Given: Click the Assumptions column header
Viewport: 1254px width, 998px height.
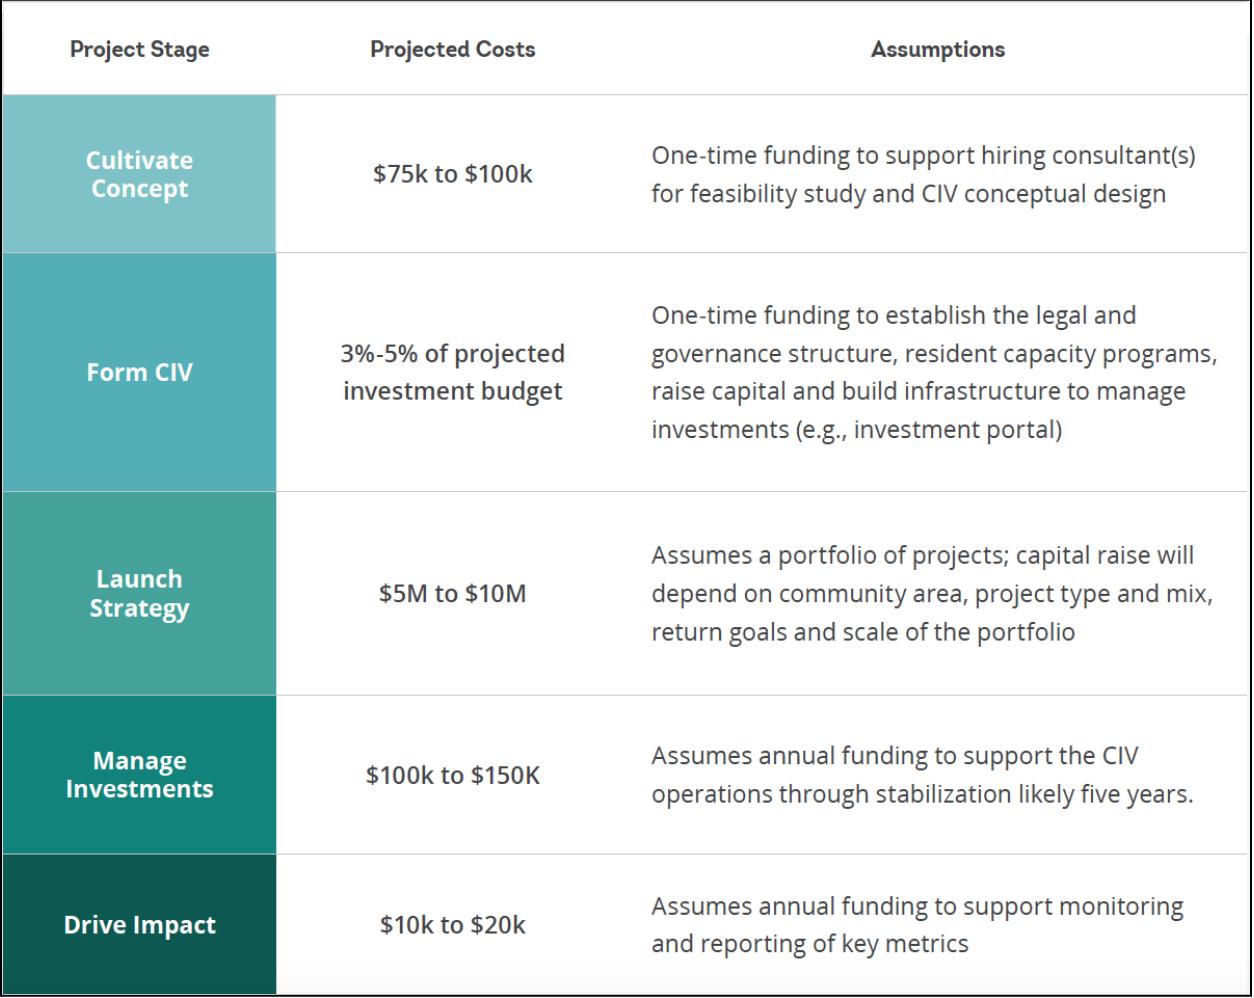Looking at the screenshot, I should tap(937, 50).
